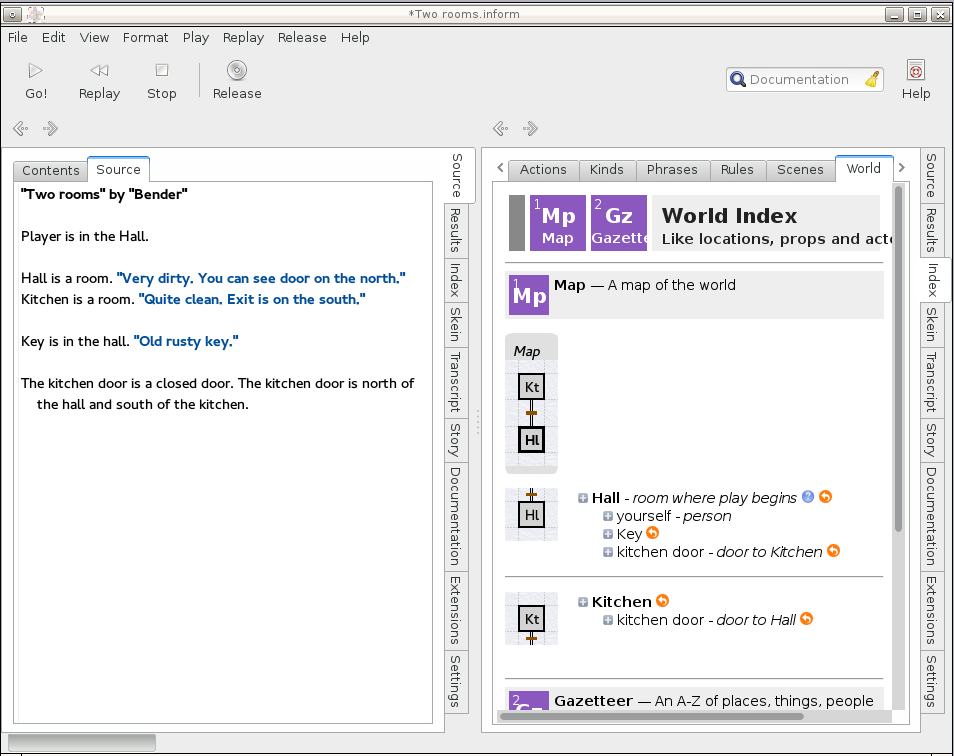Screen dimensions: 954x756
Task: Click the purple Map section button
Action: (x=557, y=223)
